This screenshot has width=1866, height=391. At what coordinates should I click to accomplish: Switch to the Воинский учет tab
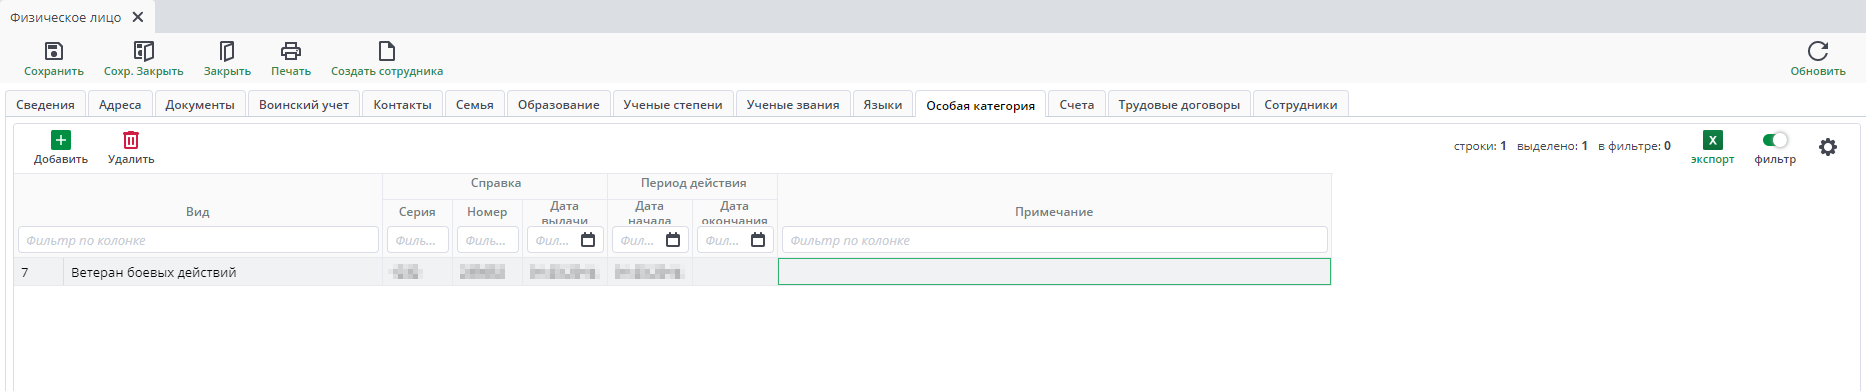click(x=304, y=105)
